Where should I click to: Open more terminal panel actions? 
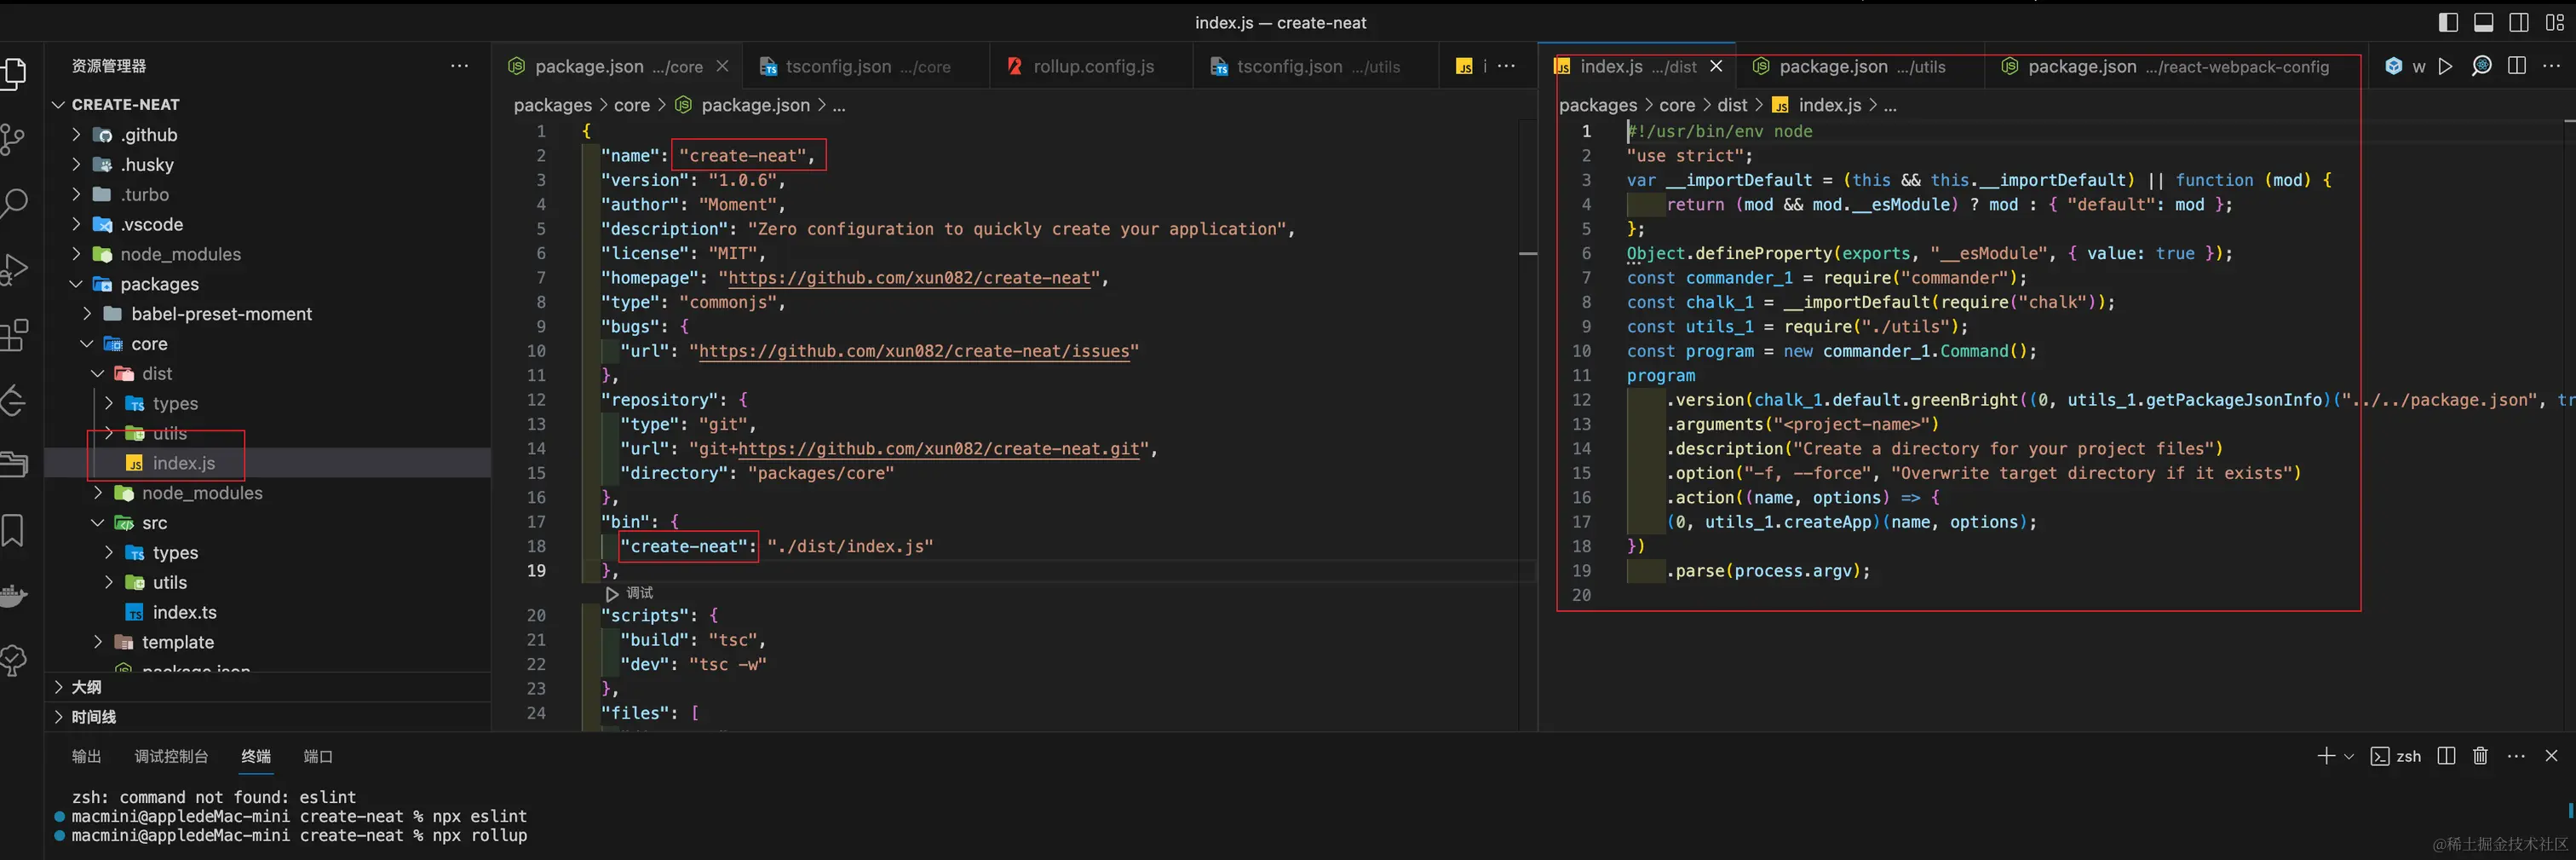click(2516, 756)
